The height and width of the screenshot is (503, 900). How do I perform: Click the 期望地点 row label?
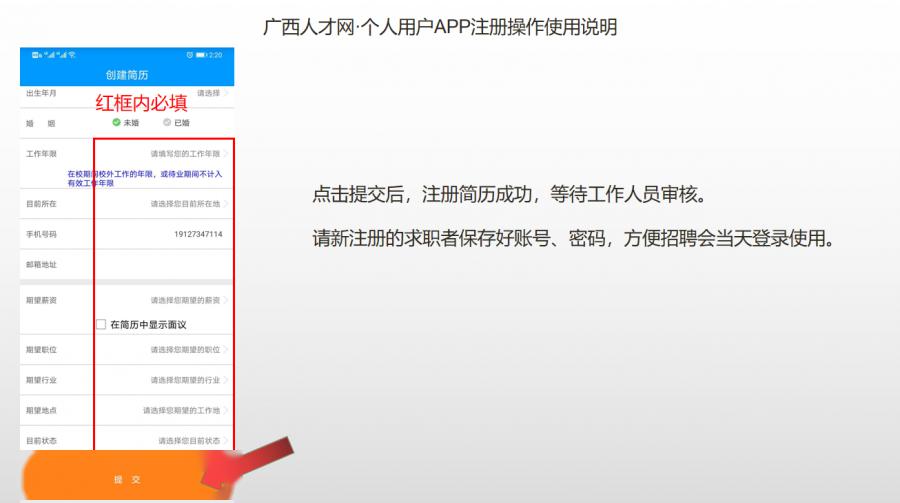[41, 411]
